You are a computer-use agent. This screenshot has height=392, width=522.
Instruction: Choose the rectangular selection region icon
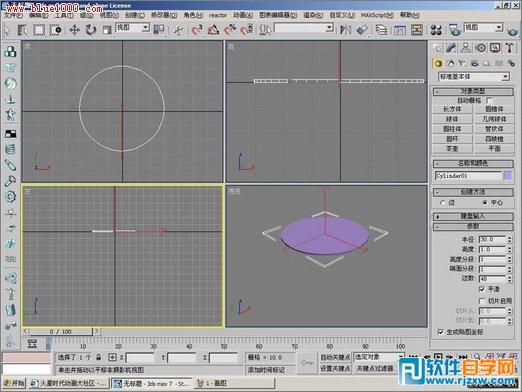point(39,30)
